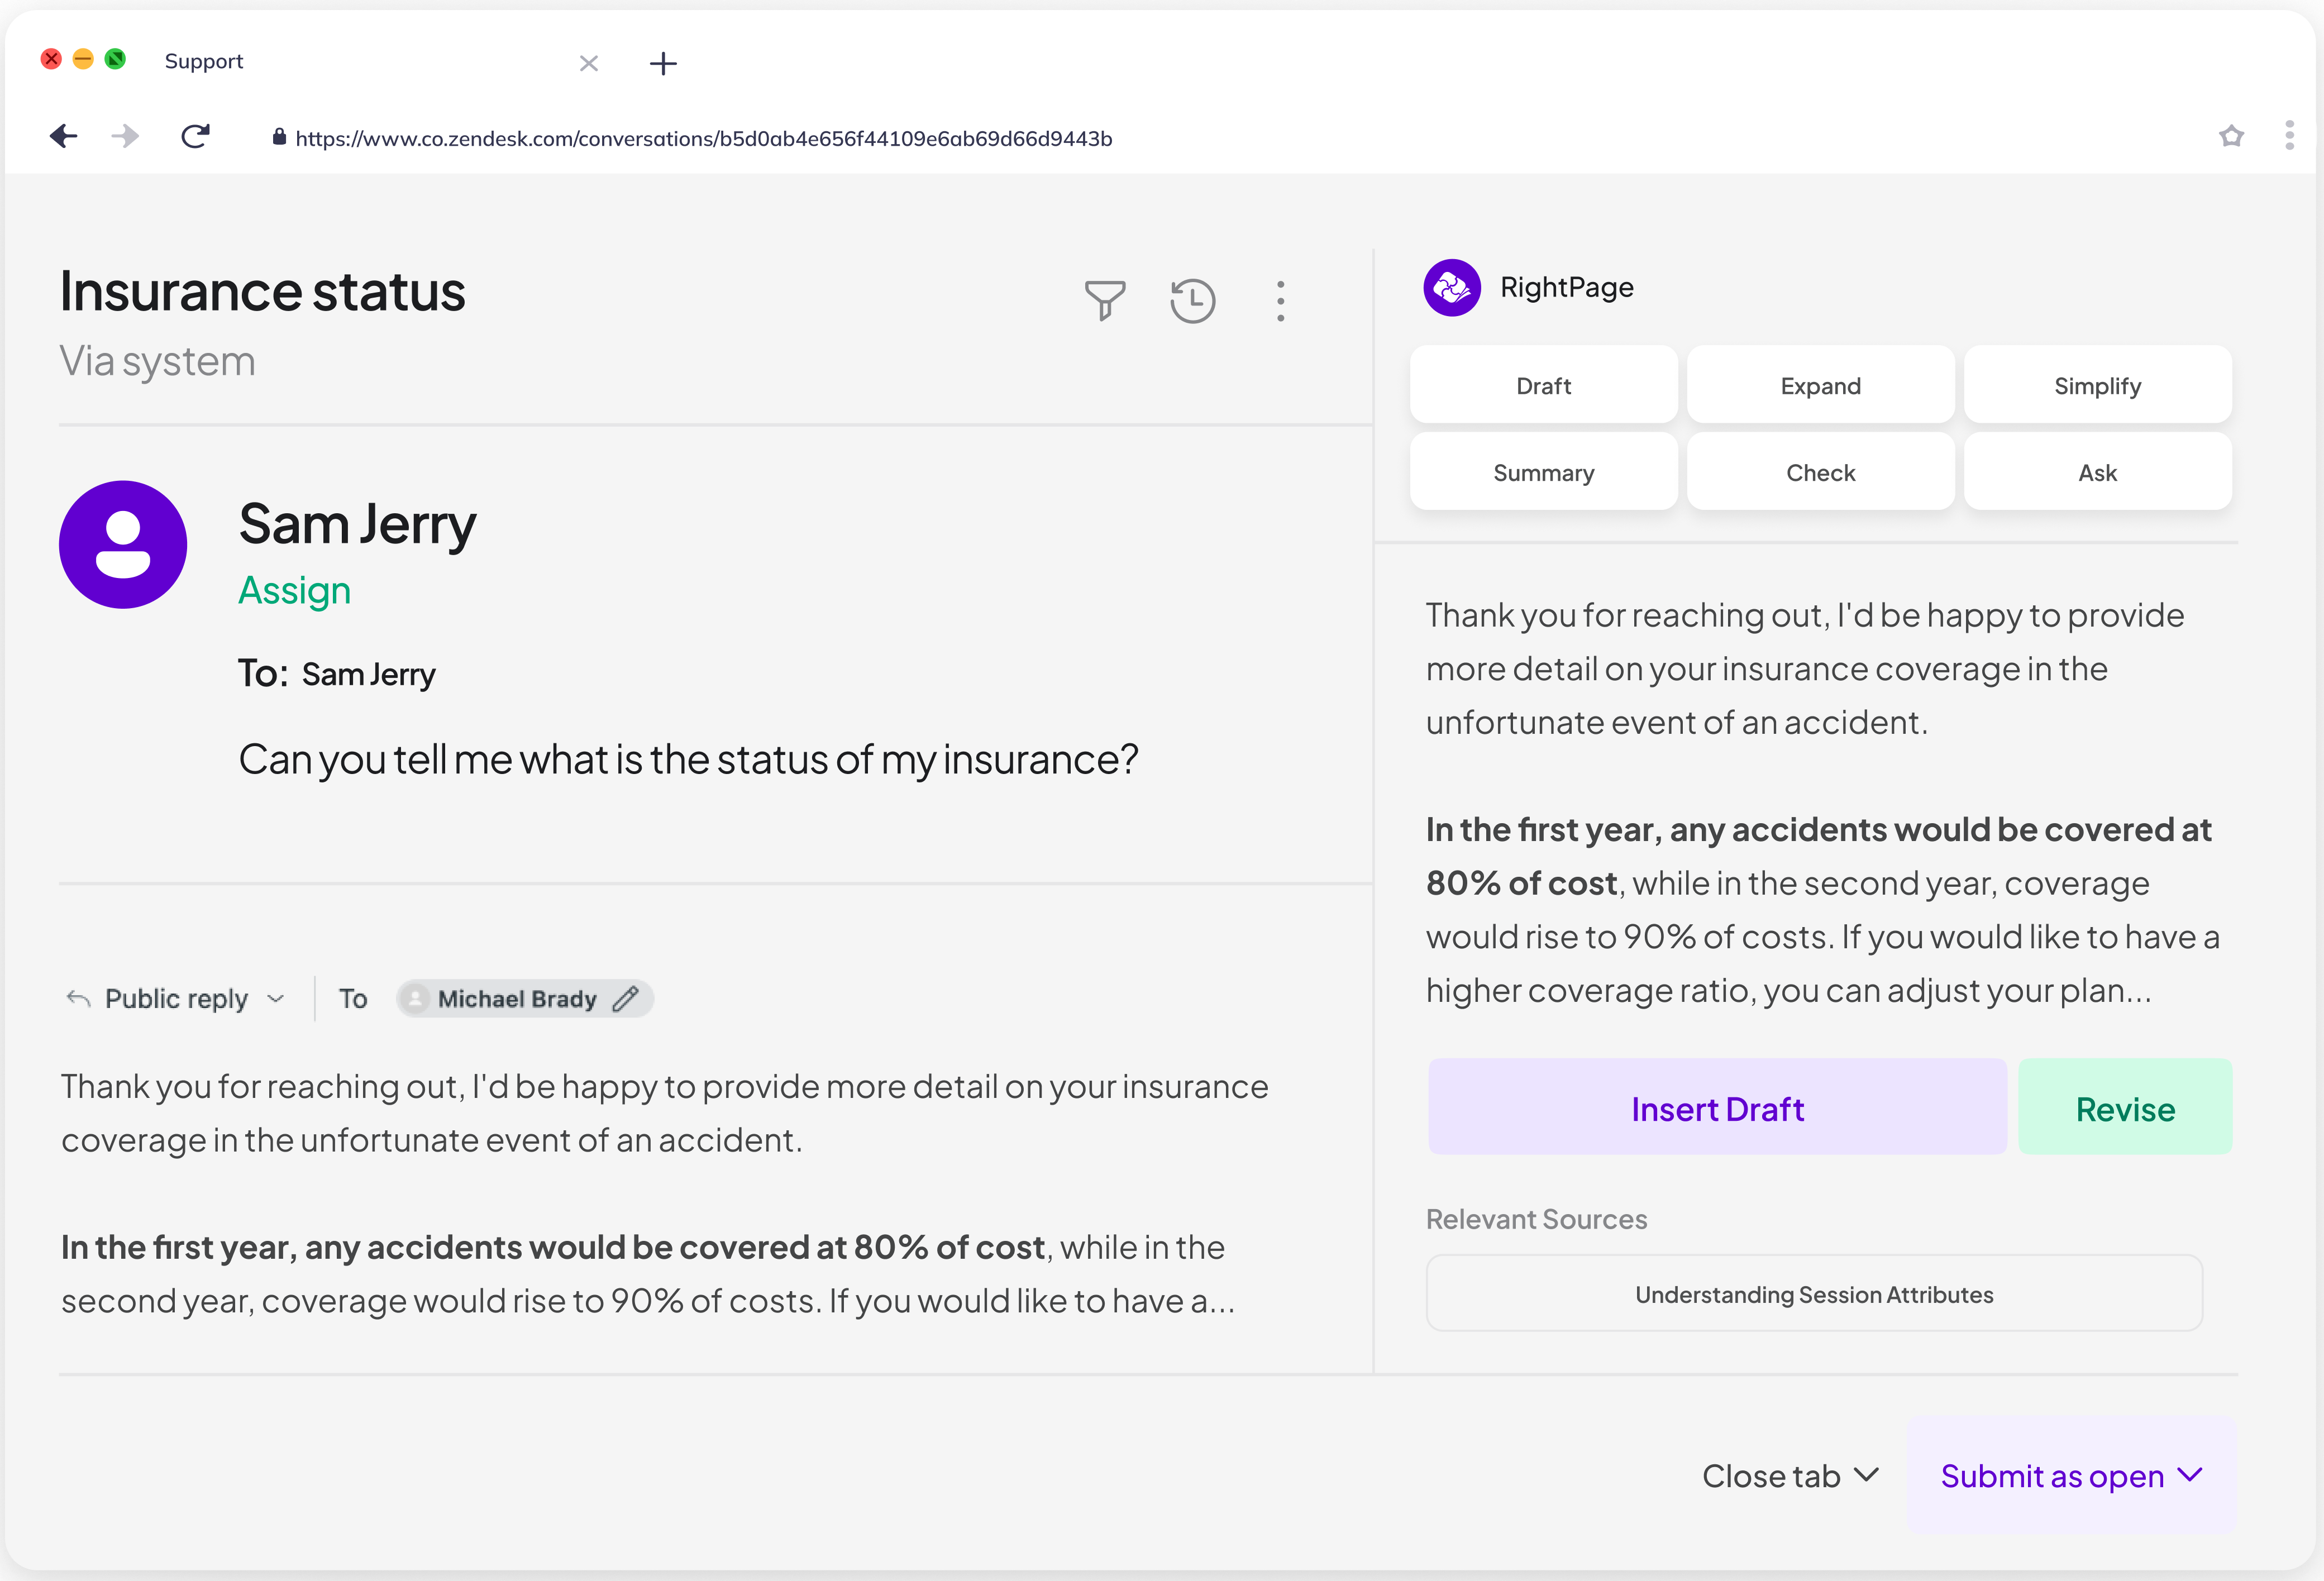The height and width of the screenshot is (1581, 2324).
Task: Click the edit pencil next to Michael Brady
Action: click(626, 999)
